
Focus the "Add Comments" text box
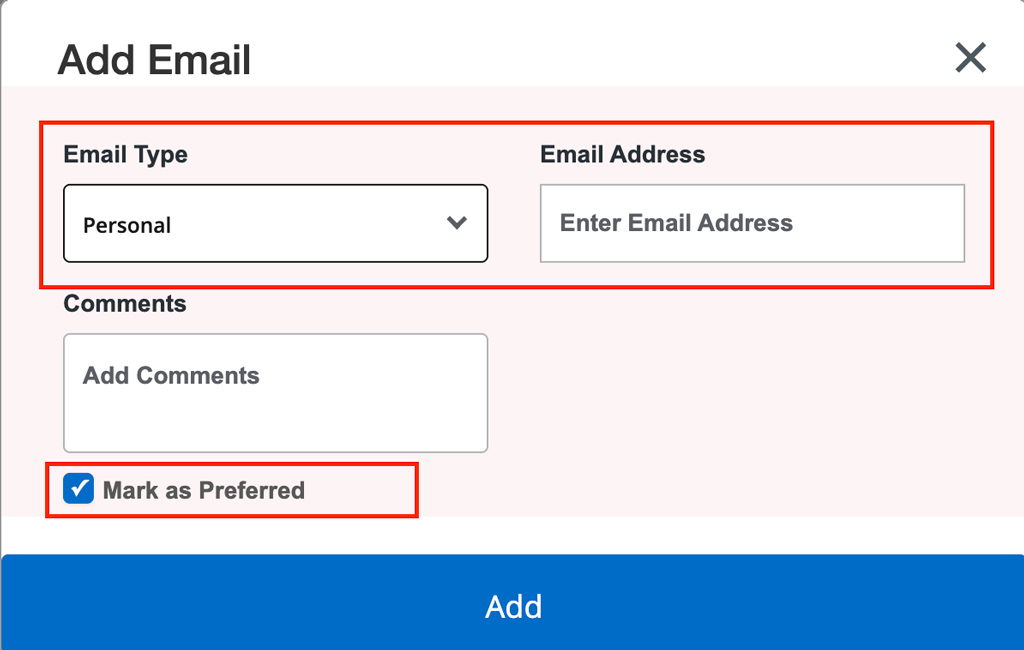[x=275, y=393]
